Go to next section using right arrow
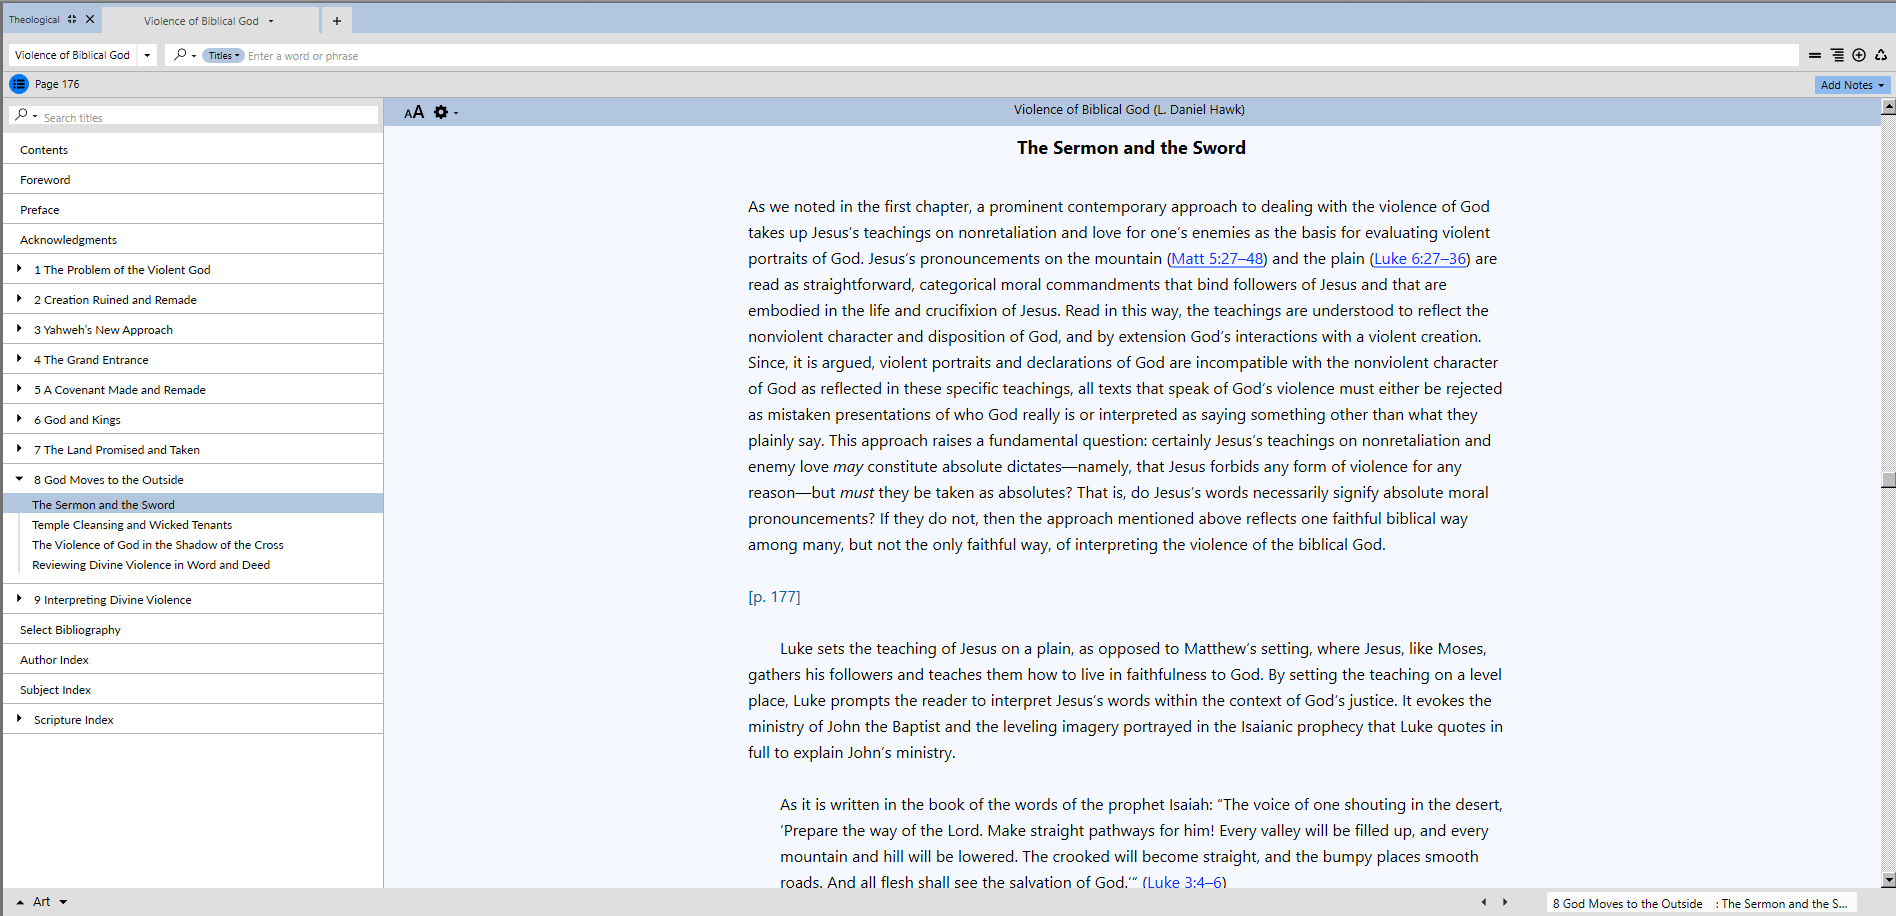1896x916 pixels. pos(1504,902)
